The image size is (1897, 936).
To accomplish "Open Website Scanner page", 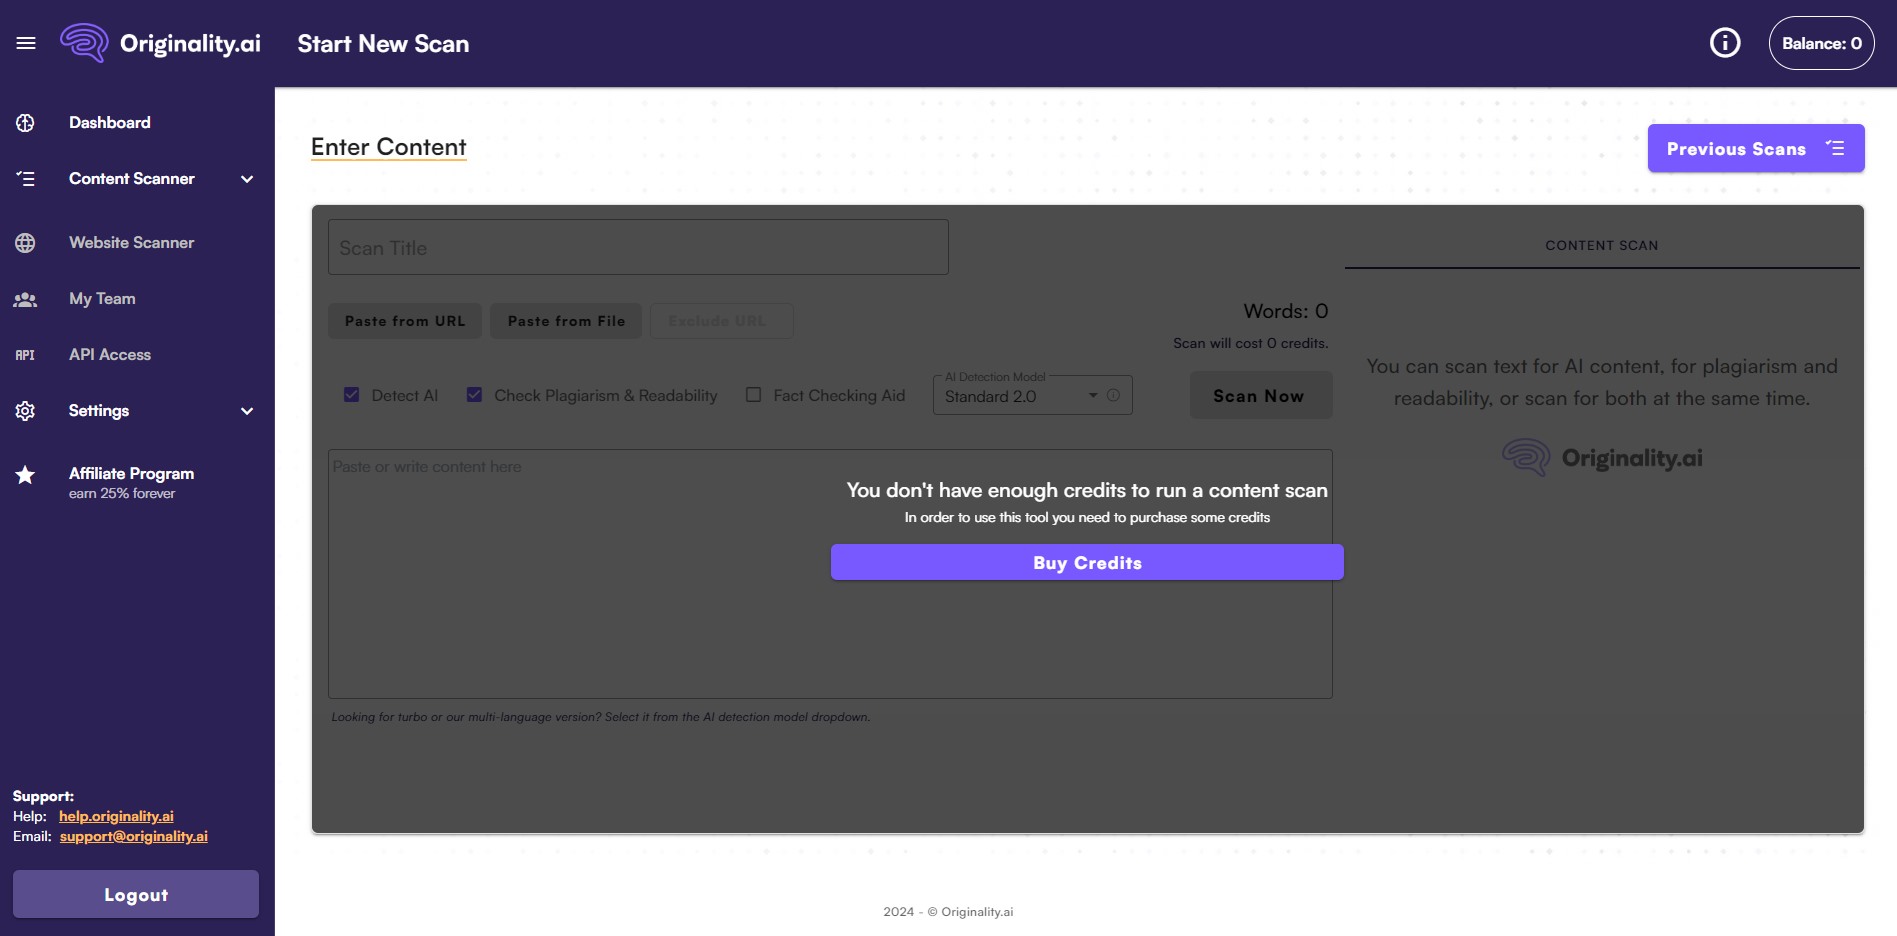I will click(x=132, y=243).
